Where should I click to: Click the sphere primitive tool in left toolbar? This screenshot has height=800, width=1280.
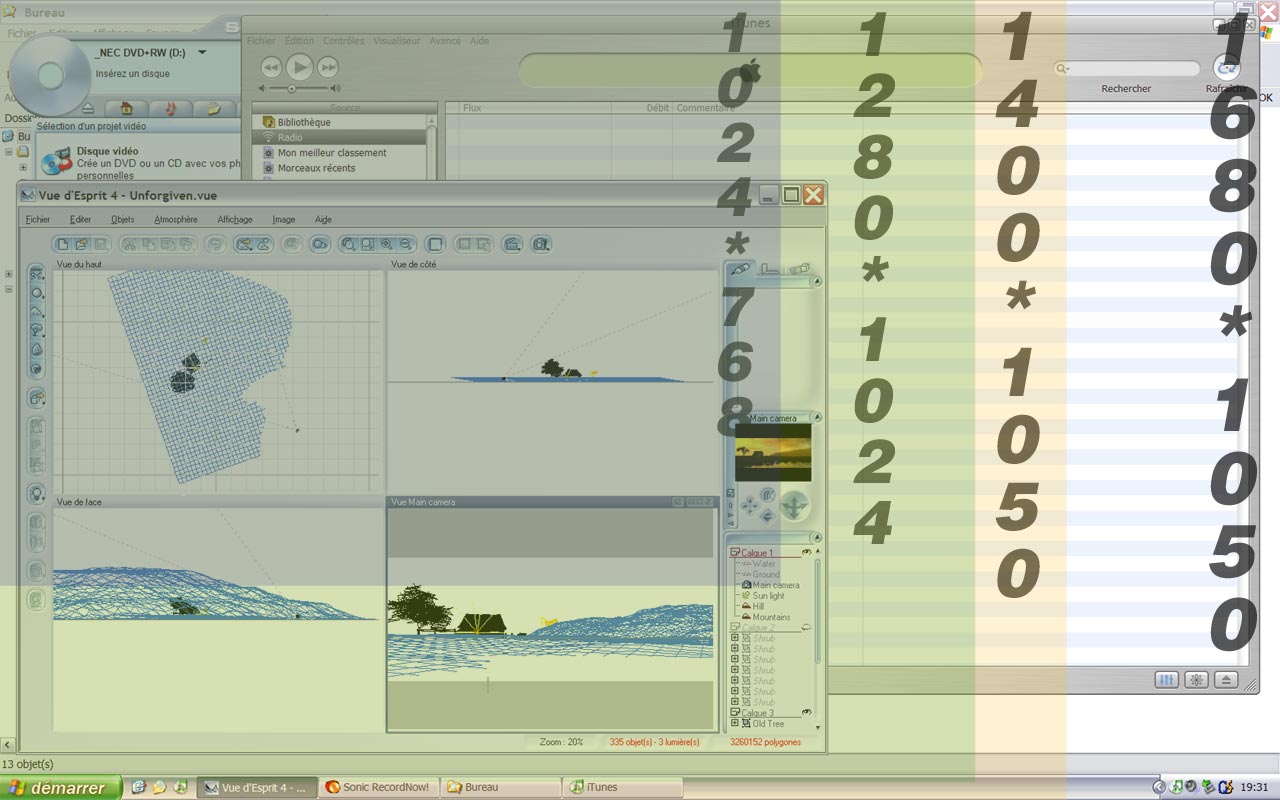[x=37, y=293]
